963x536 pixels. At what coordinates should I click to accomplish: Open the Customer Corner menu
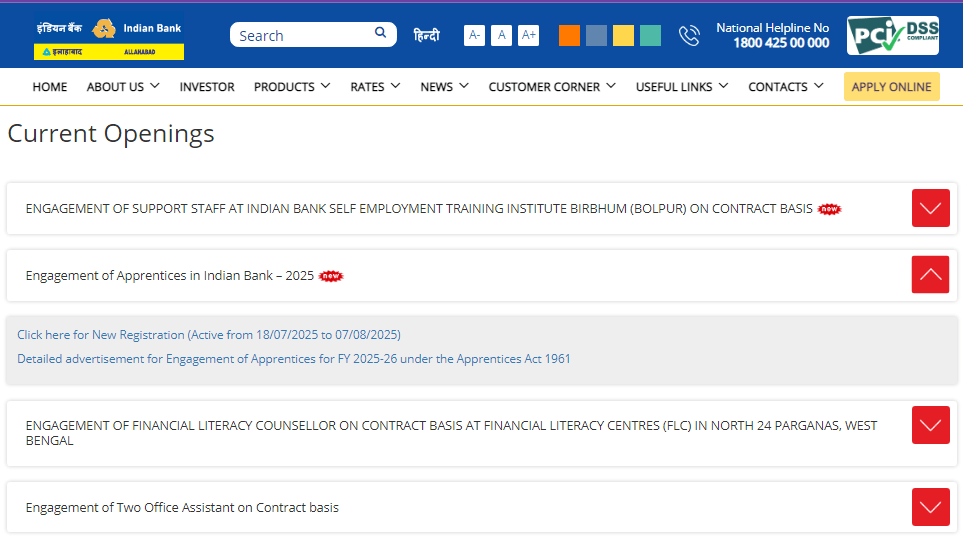[x=551, y=87]
